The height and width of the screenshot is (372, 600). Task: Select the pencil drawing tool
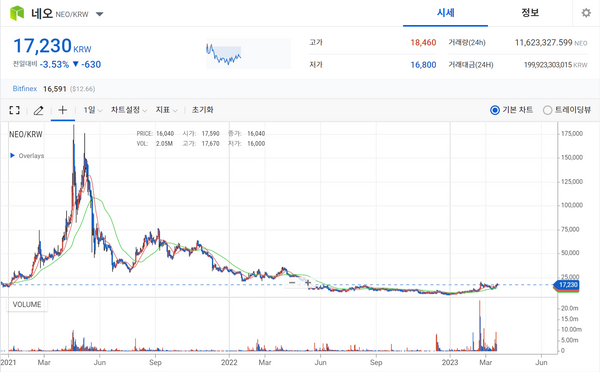click(x=38, y=111)
